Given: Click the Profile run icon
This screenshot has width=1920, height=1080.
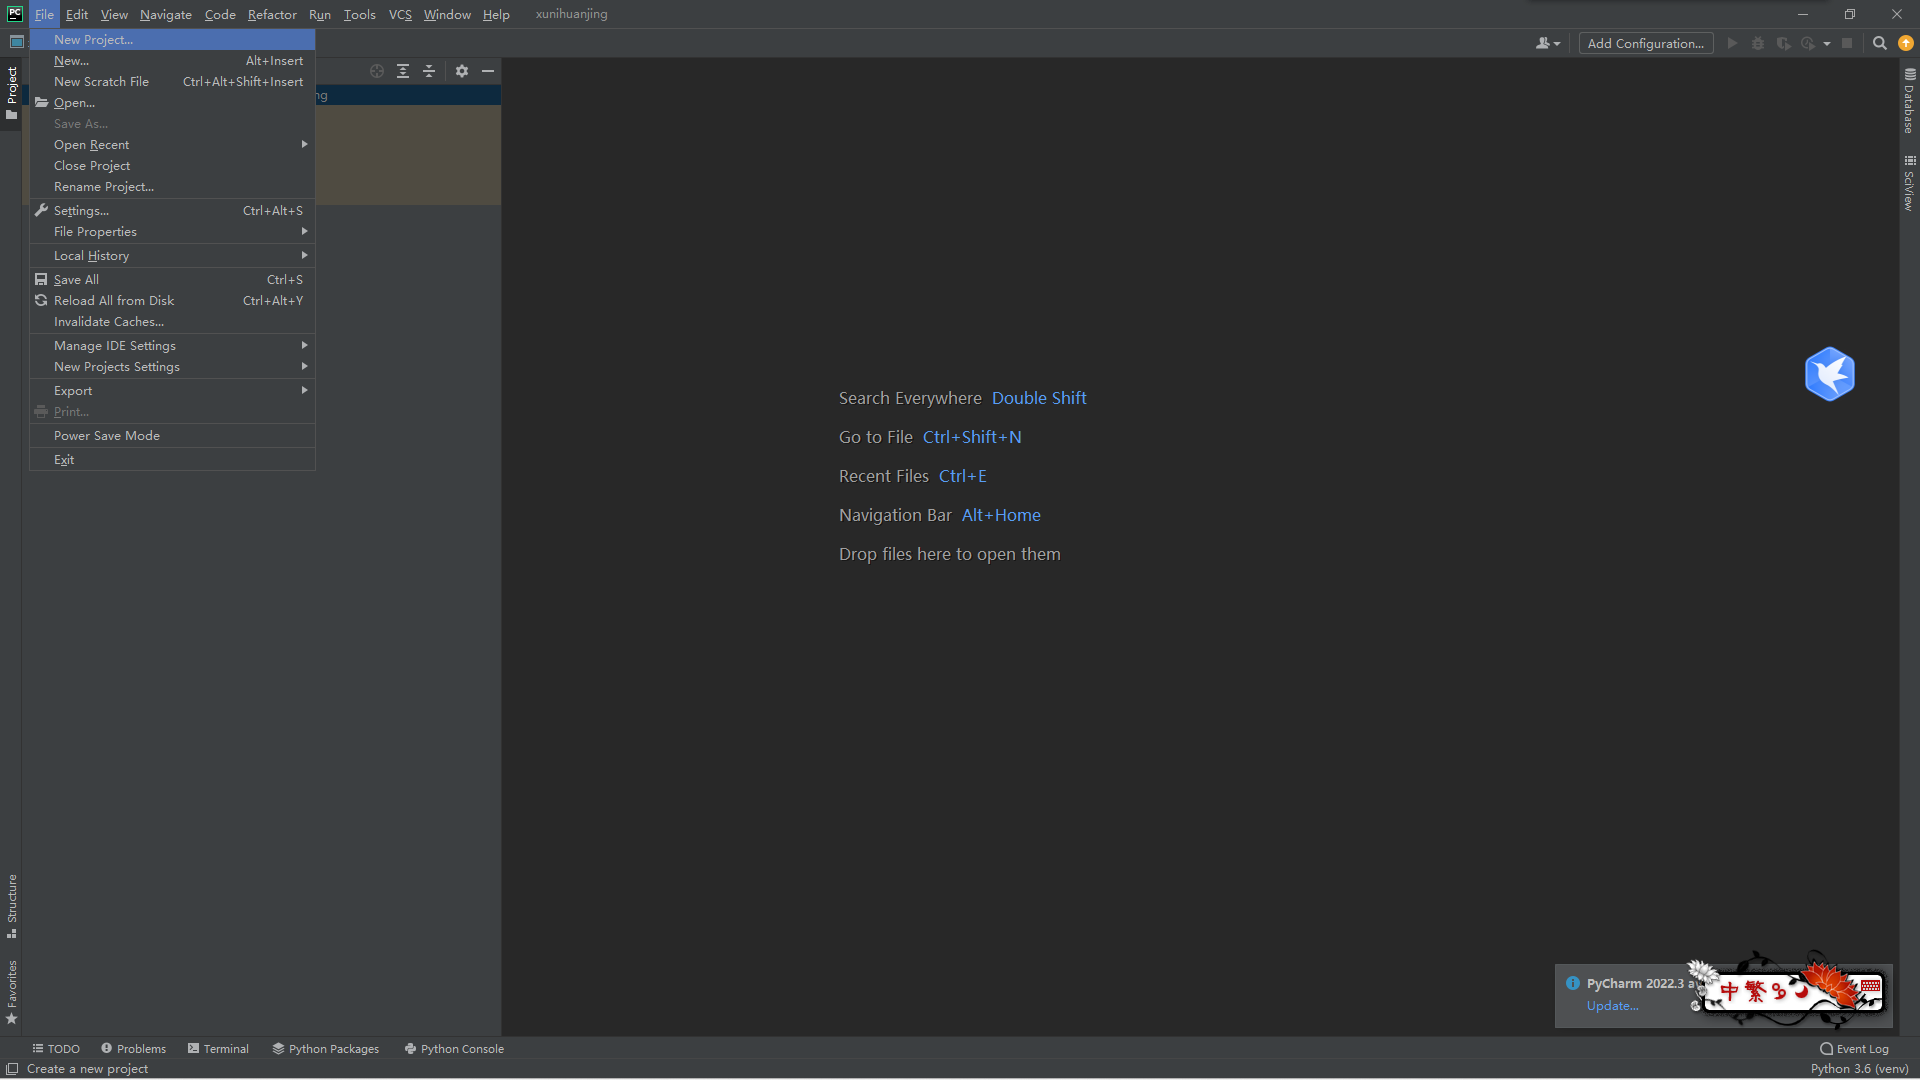Looking at the screenshot, I should [1808, 43].
